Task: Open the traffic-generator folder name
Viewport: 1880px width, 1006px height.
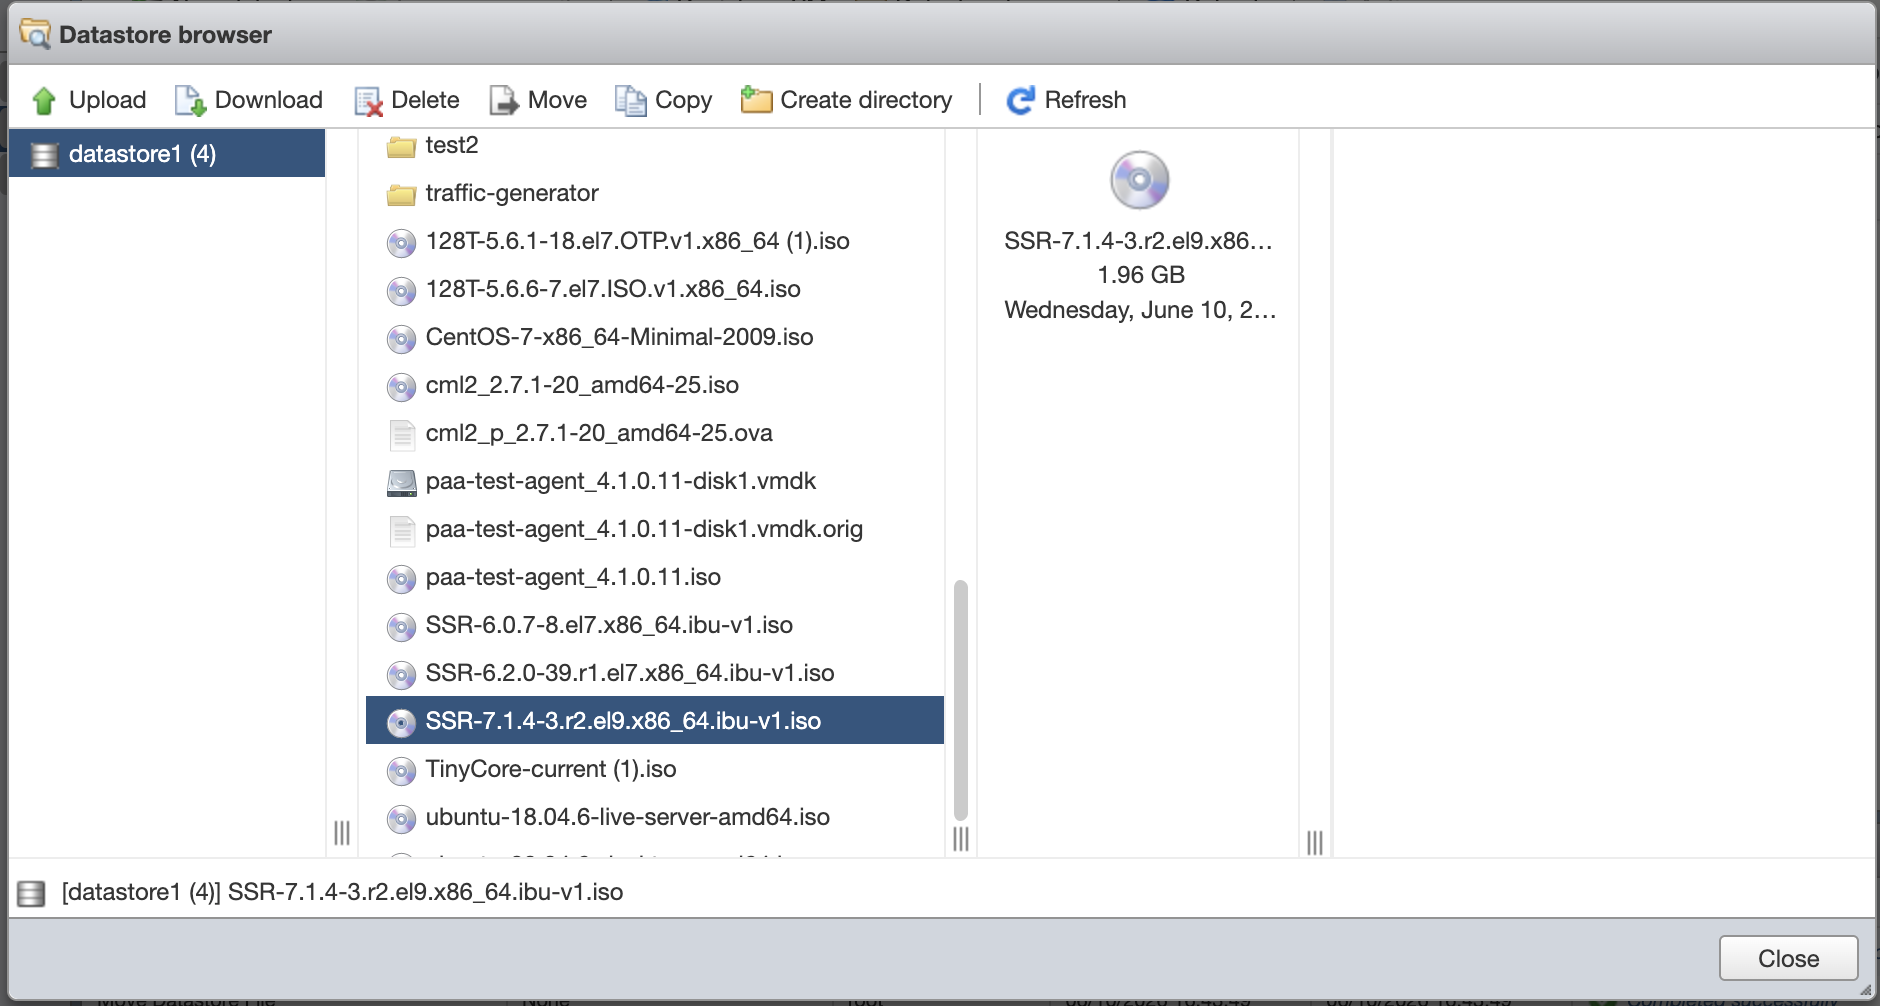Action: pos(512,193)
